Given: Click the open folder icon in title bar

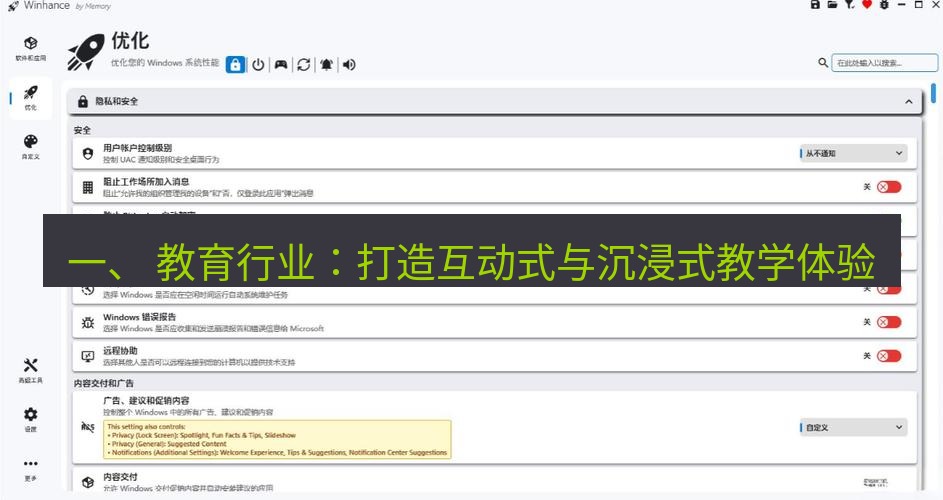Looking at the screenshot, I should (832, 4).
